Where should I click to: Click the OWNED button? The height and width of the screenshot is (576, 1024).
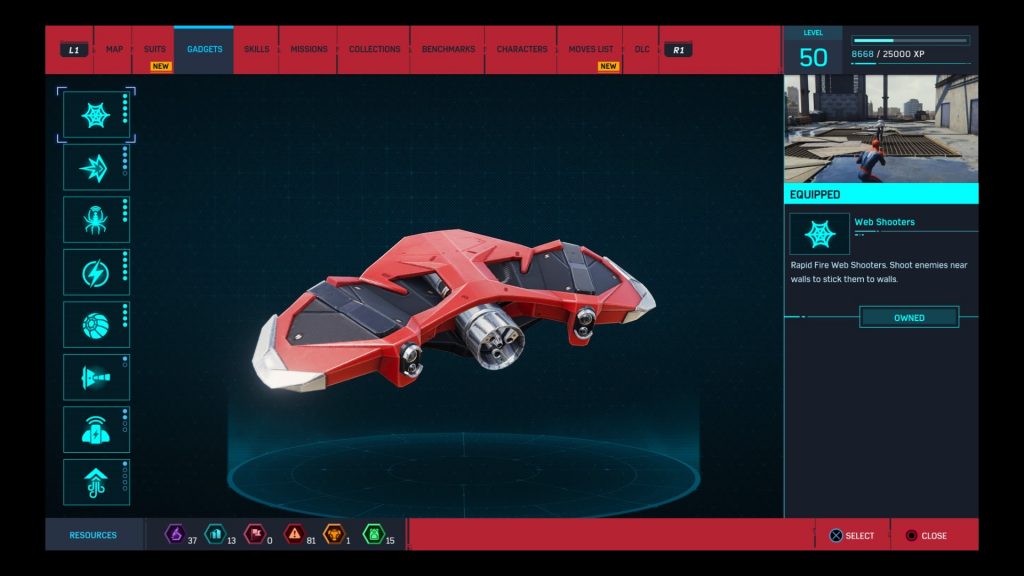(909, 317)
